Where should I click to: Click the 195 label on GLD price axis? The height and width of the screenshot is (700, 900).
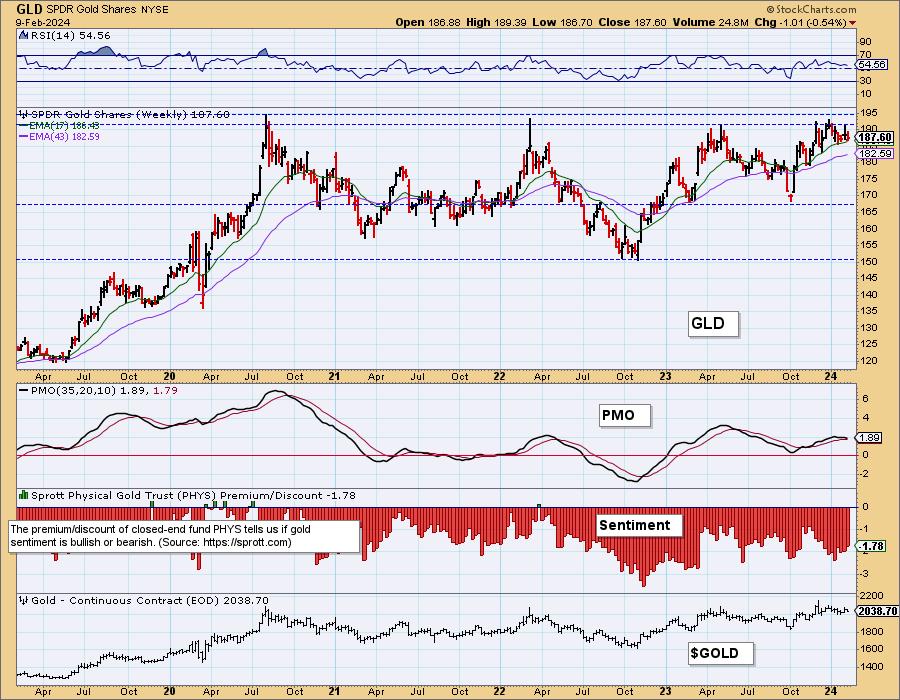[x=867, y=112]
